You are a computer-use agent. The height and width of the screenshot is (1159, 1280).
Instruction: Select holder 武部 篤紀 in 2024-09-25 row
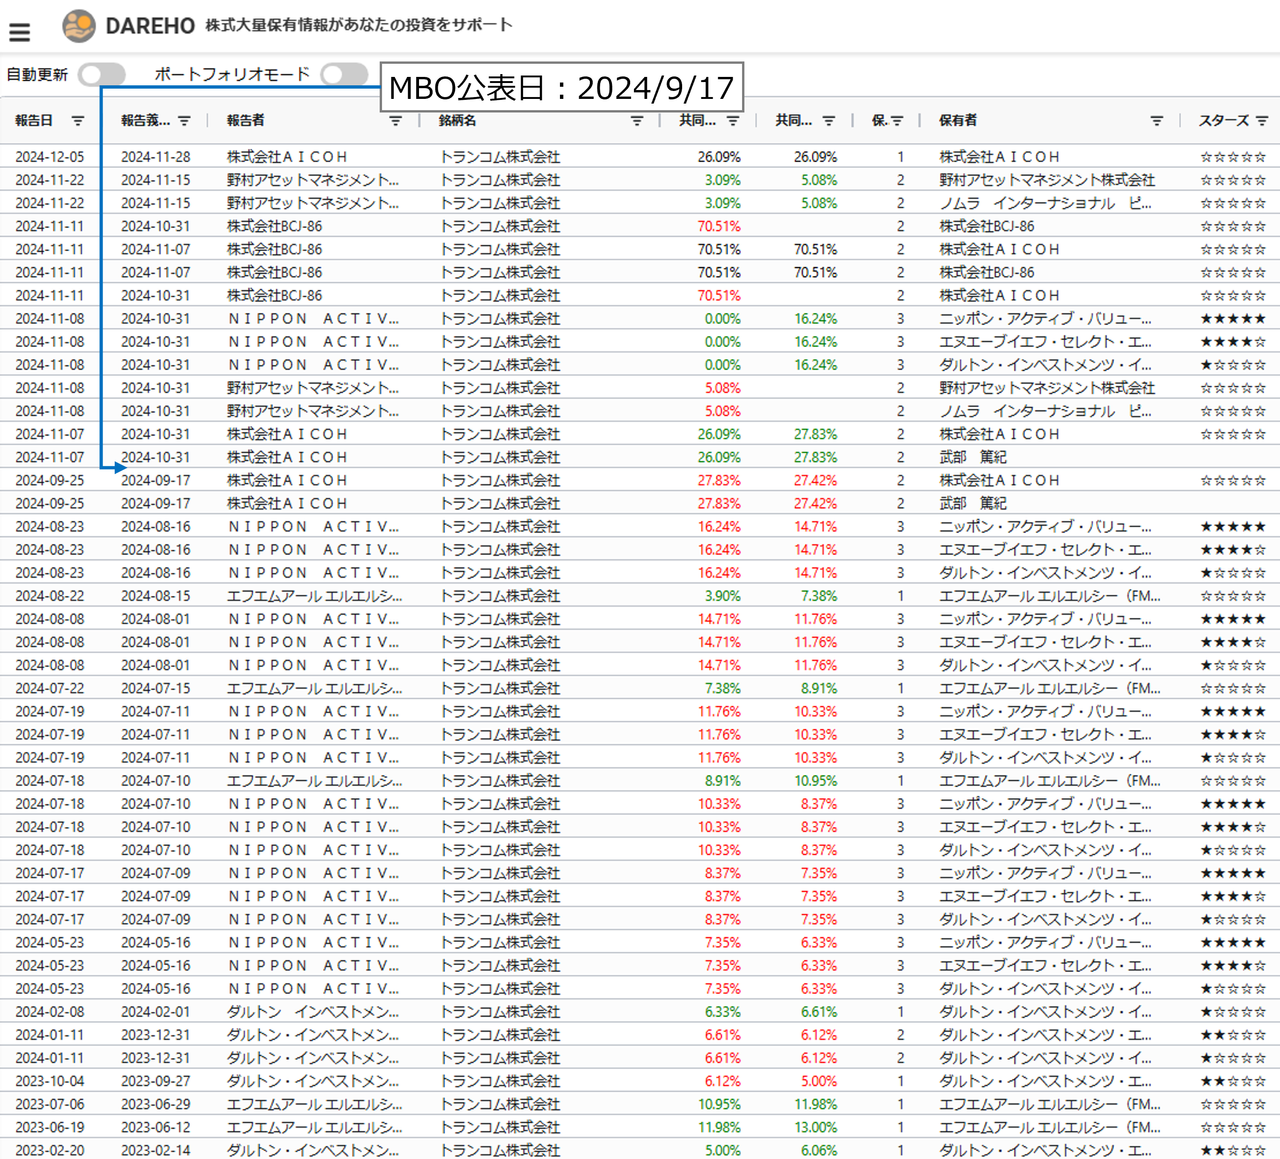973,504
